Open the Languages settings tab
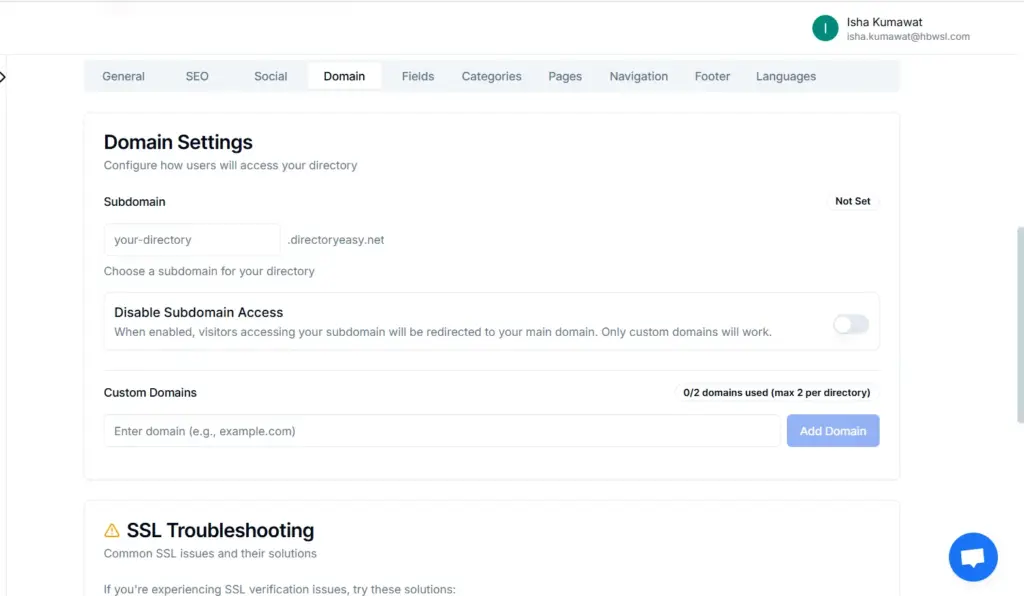The image size is (1024, 596). pyautogui.click(x=786, y=76)
